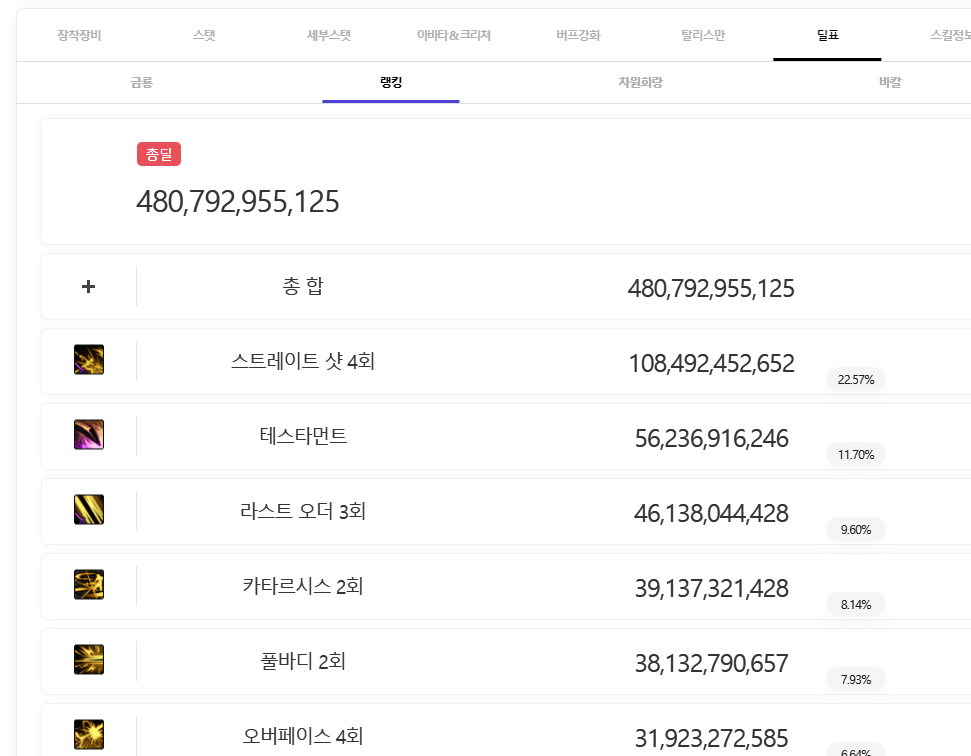Click the 테스타먼트 skill icon
The width and height of the screenshot is (971, 756).
(x=89, y=435)
